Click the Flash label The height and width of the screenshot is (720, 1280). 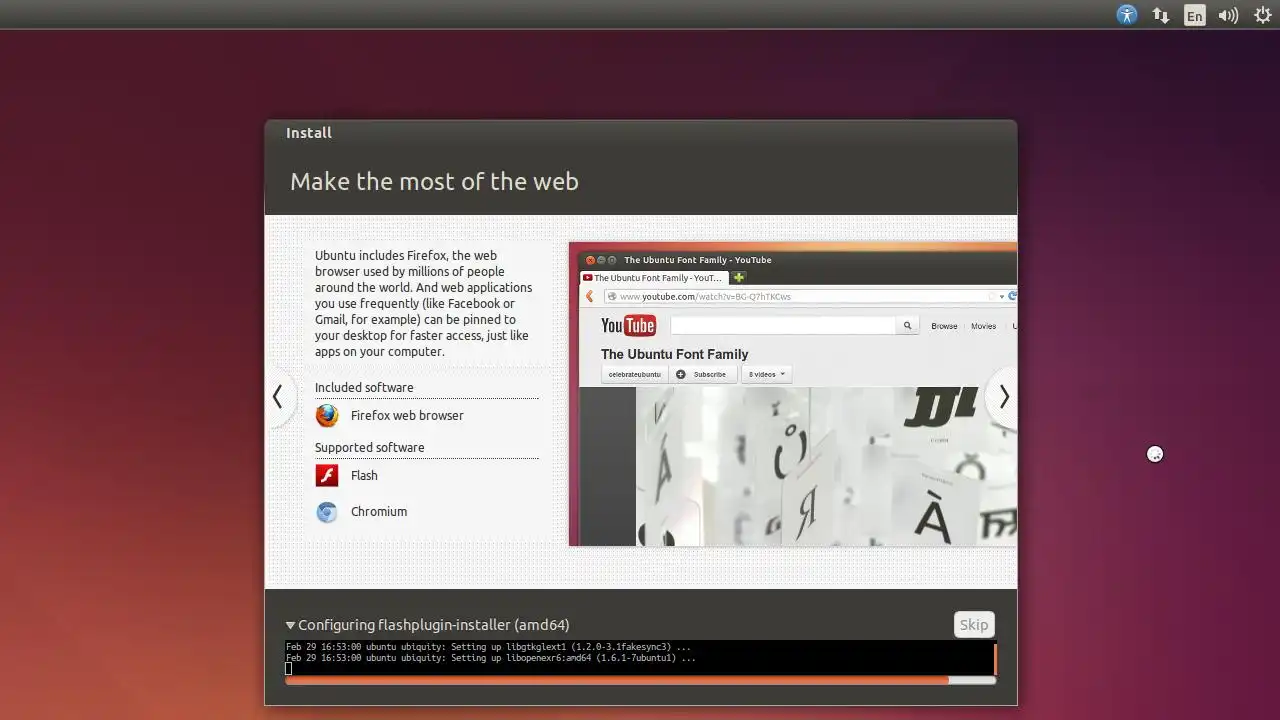pyautogui.click(x=364, y=475)
